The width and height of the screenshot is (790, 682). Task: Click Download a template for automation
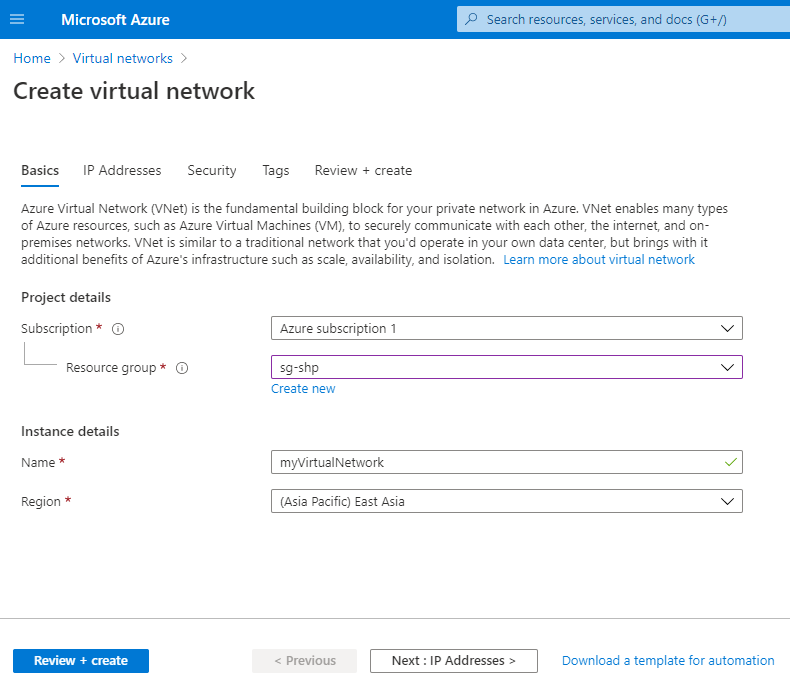click(668, 661)
